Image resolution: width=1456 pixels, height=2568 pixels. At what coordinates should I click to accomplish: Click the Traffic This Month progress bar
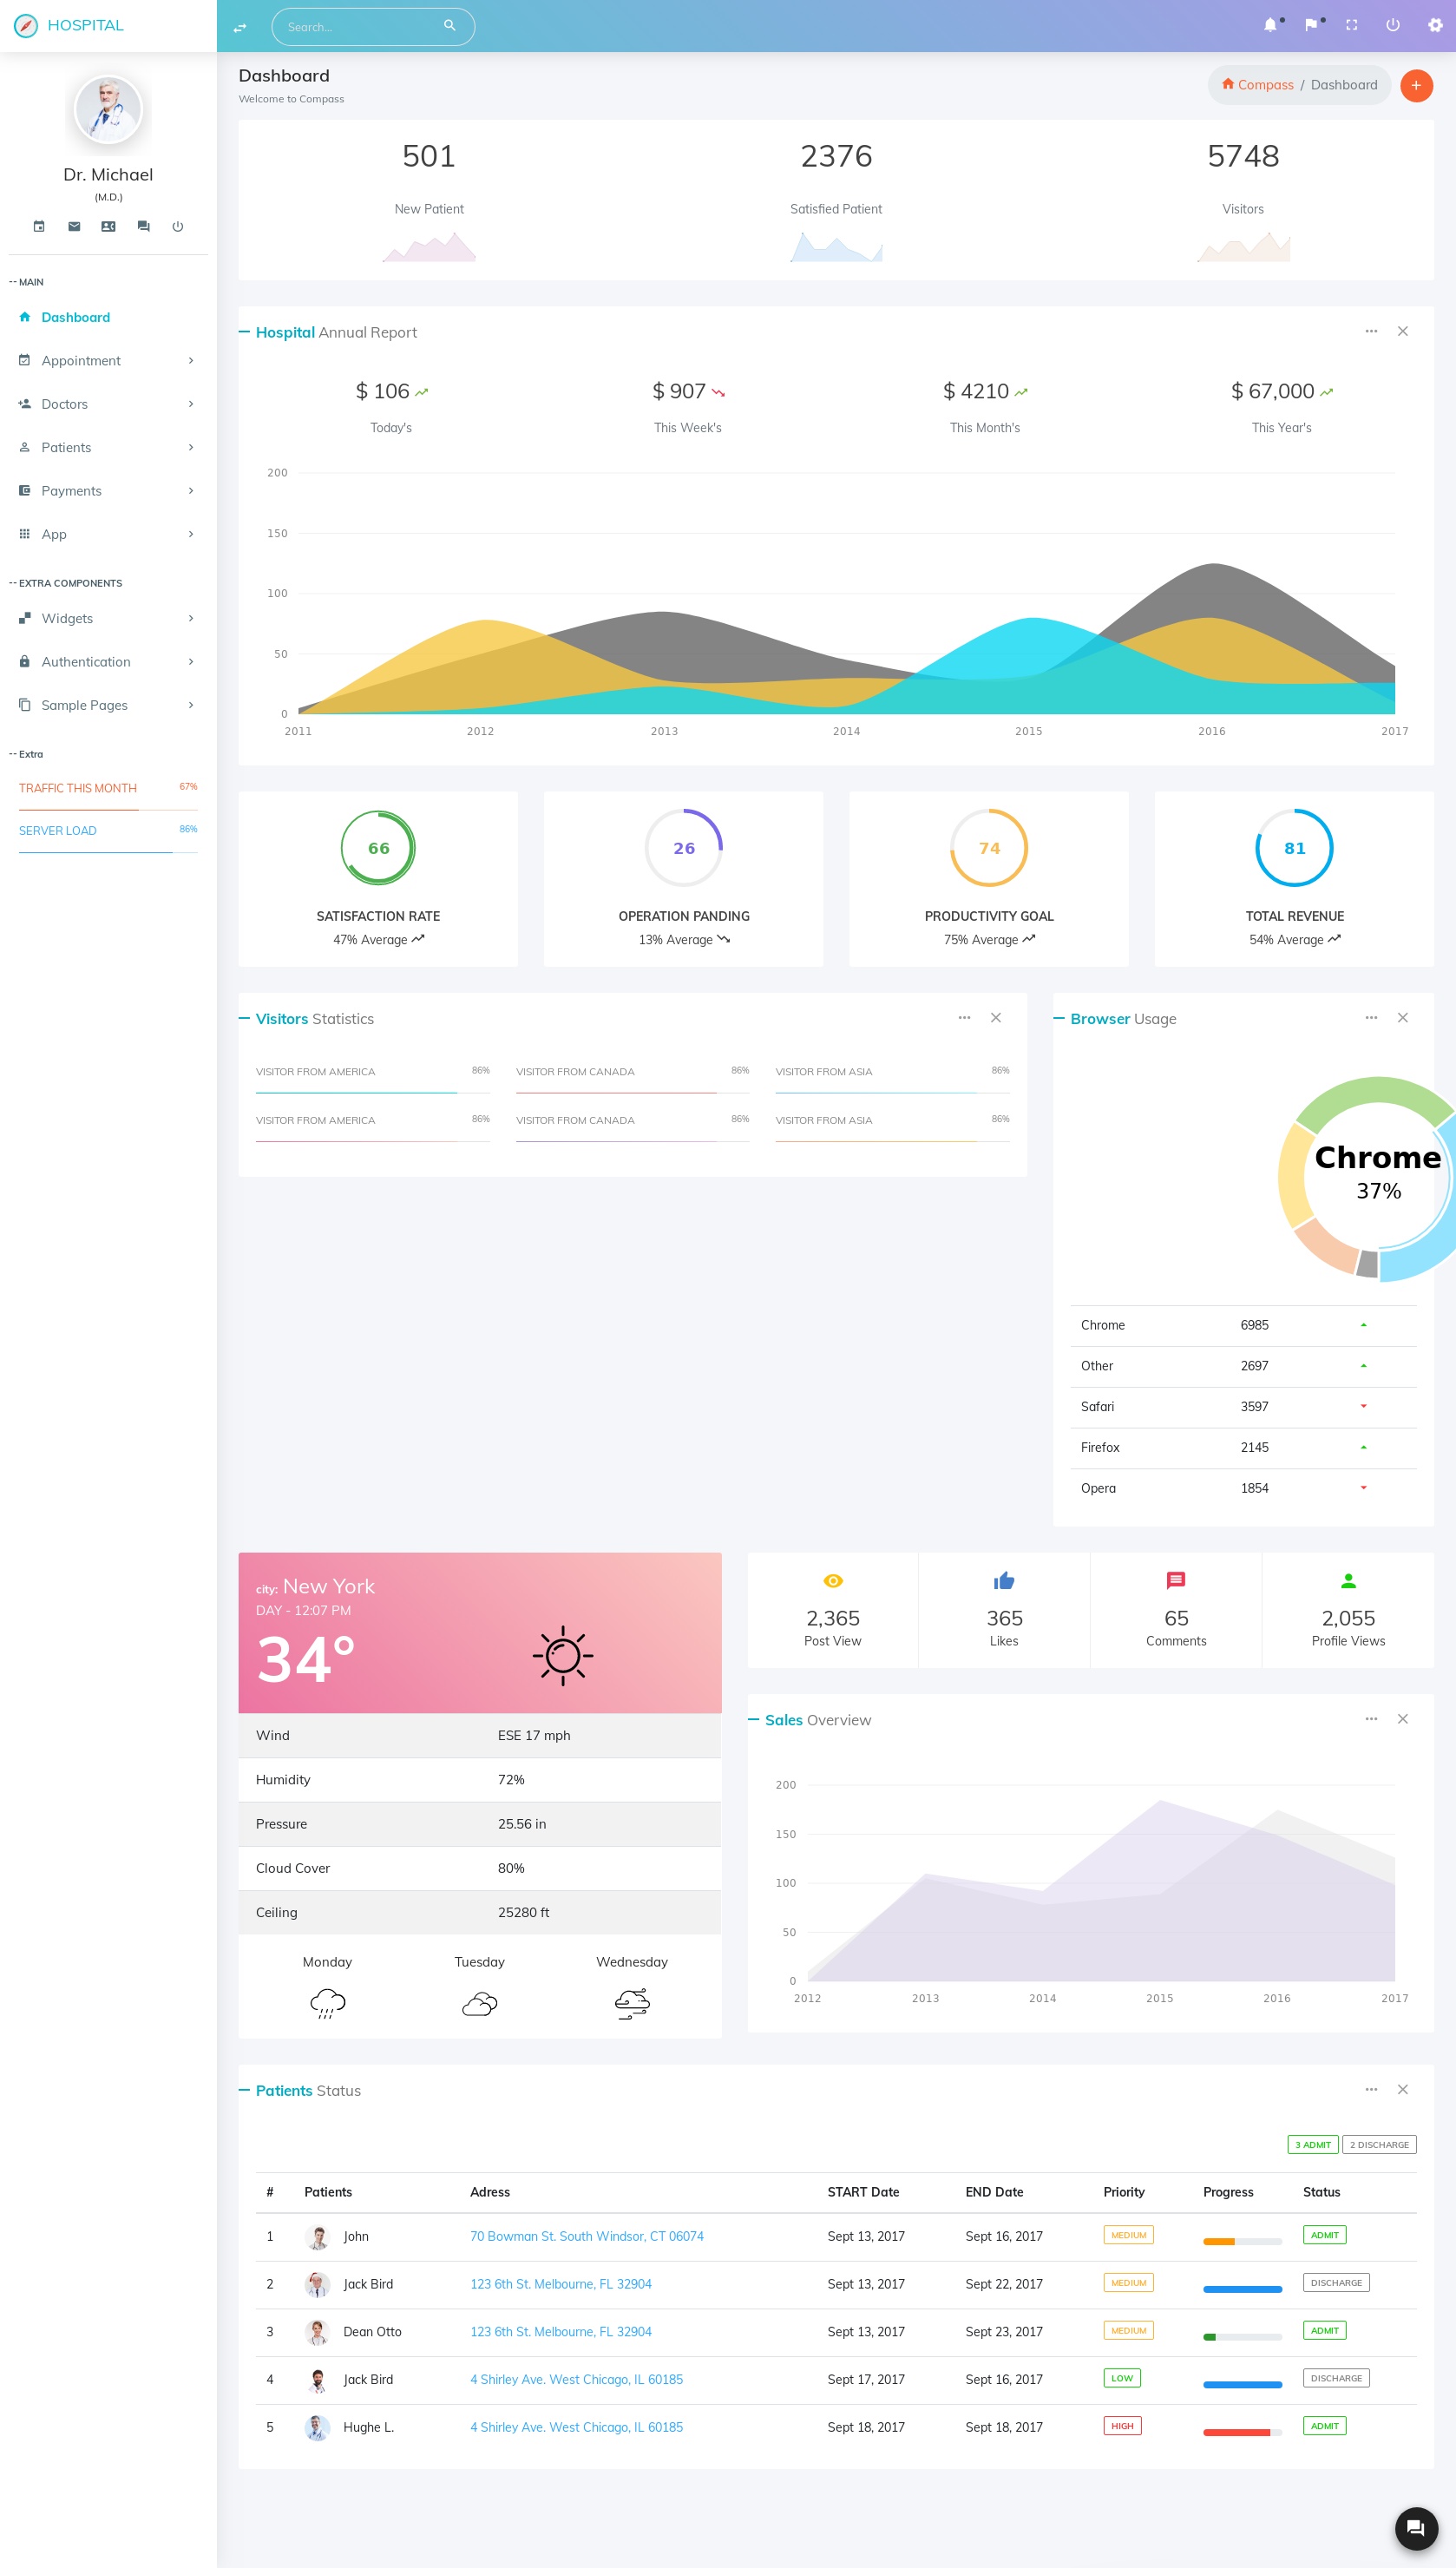coord(108,809)
